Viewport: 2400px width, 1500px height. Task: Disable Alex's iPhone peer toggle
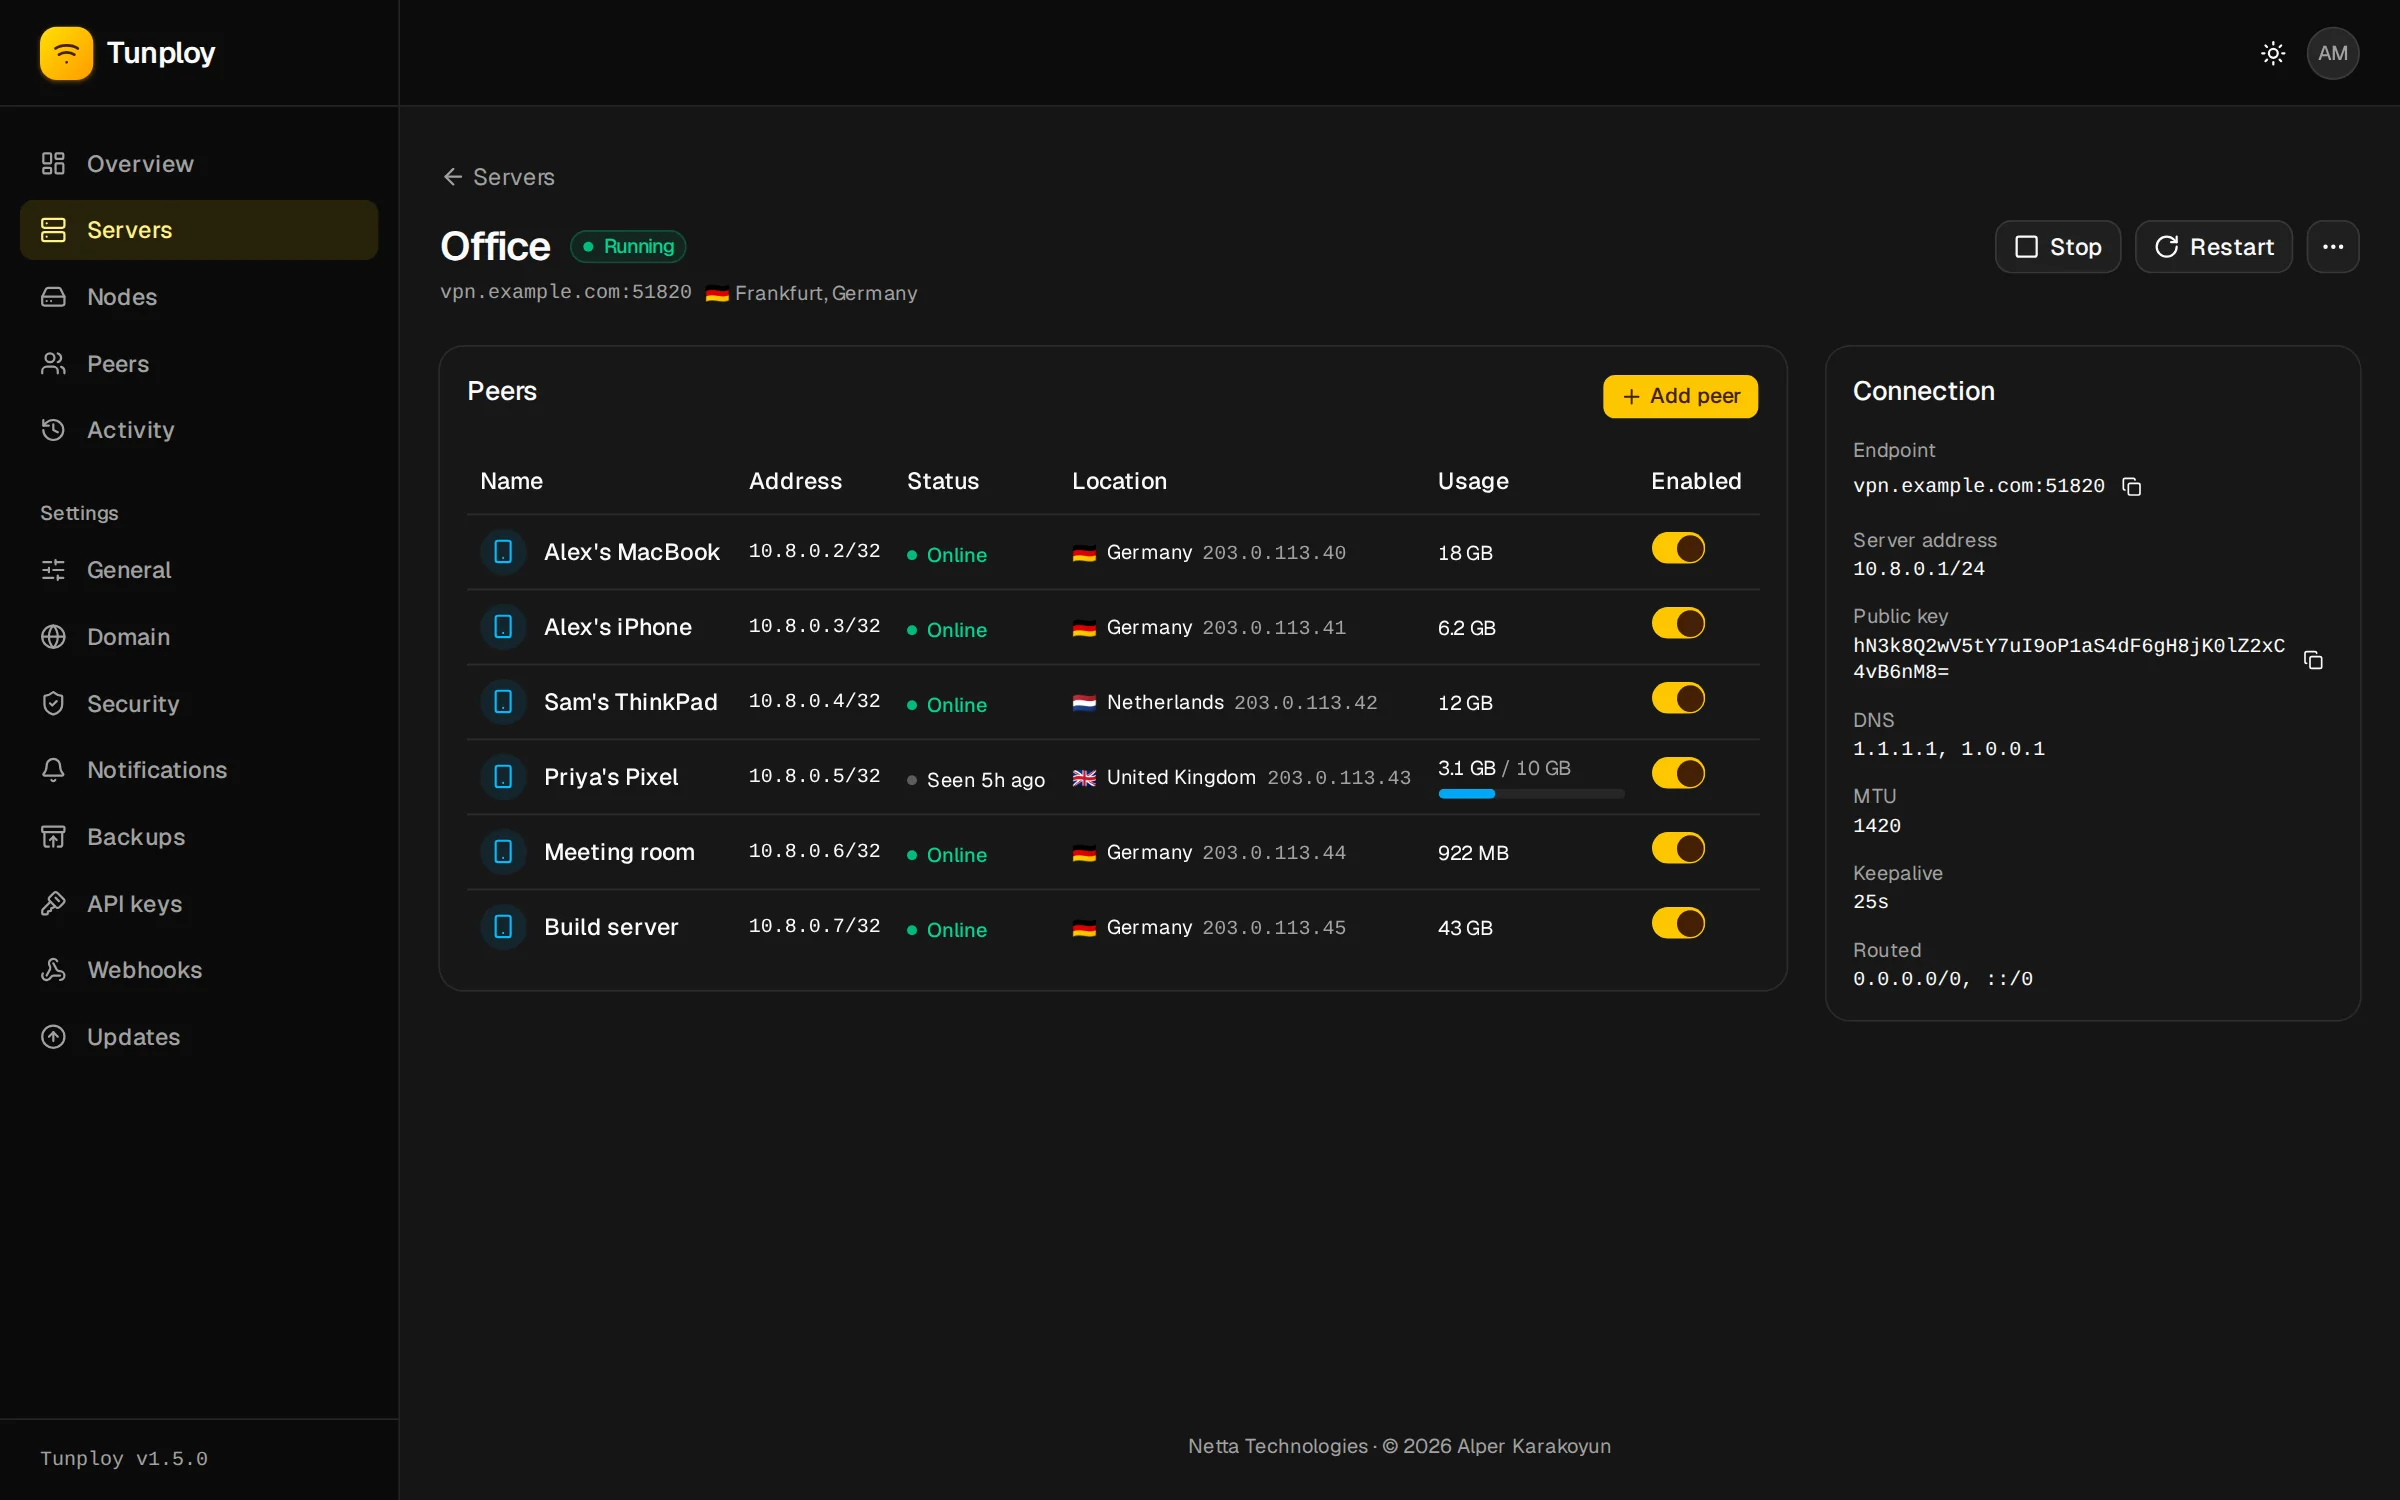click(x=1678, y=624)
